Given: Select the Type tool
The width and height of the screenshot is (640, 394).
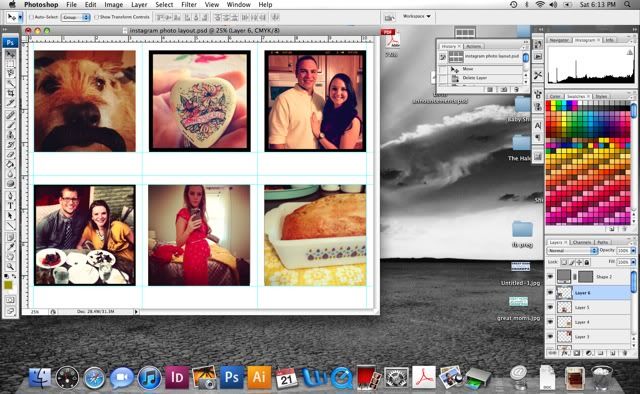Looking at the screenshot, I should tap(11, 205).
